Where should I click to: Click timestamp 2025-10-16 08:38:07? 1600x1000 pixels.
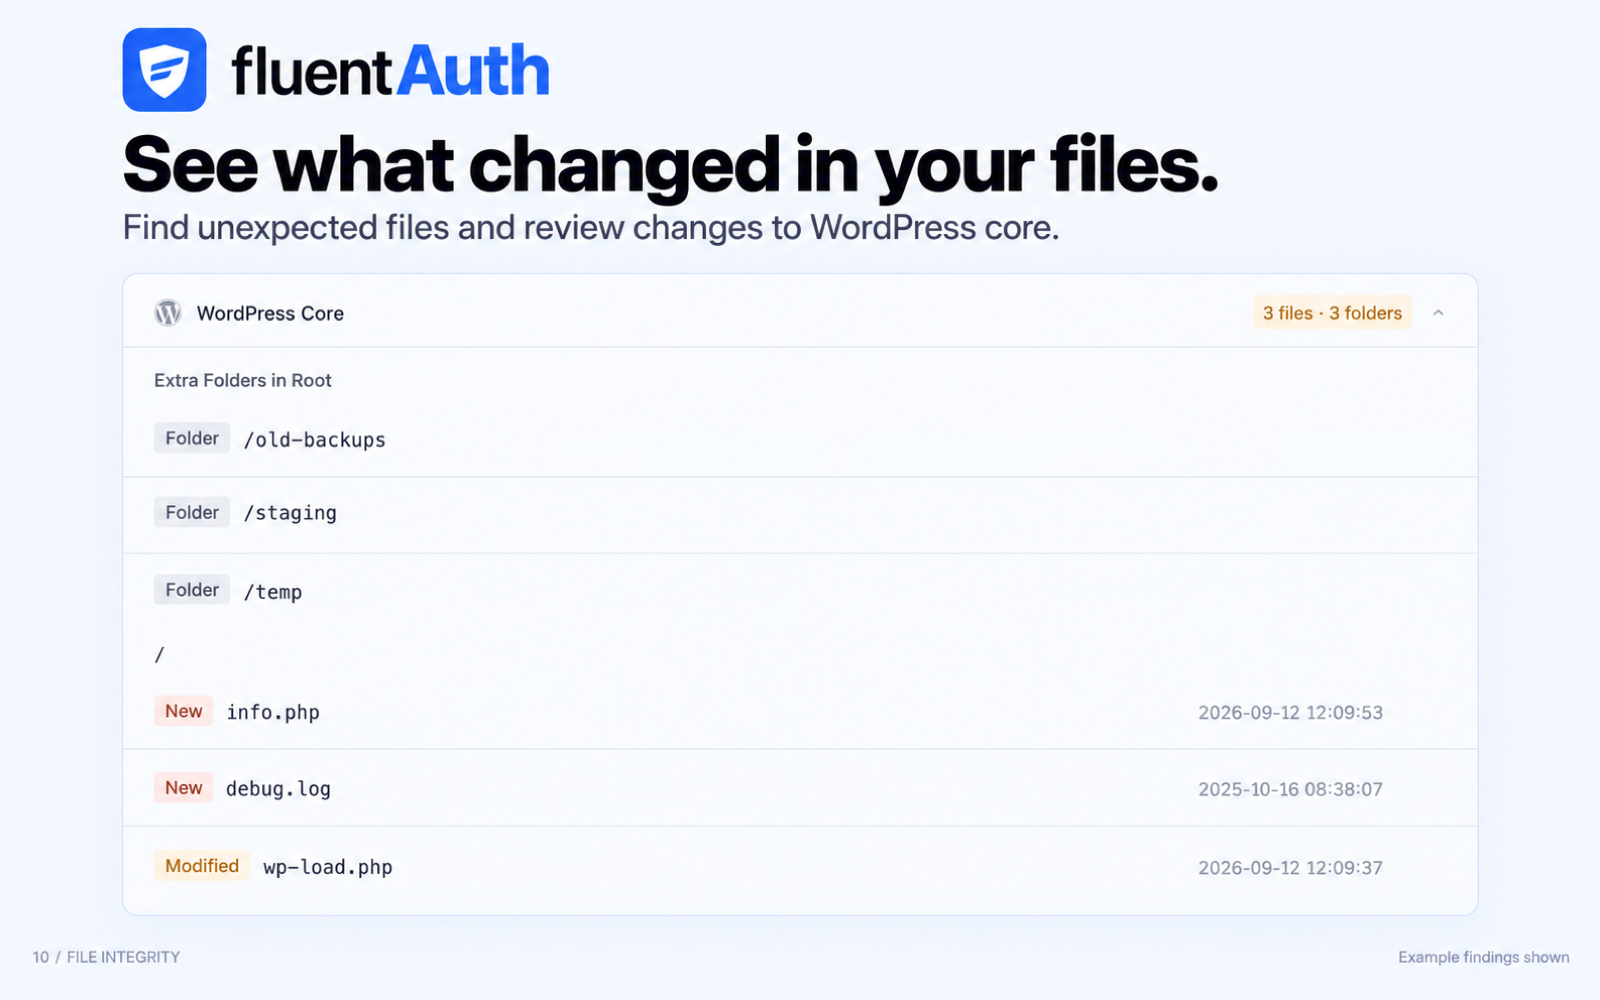point(1290,790)
